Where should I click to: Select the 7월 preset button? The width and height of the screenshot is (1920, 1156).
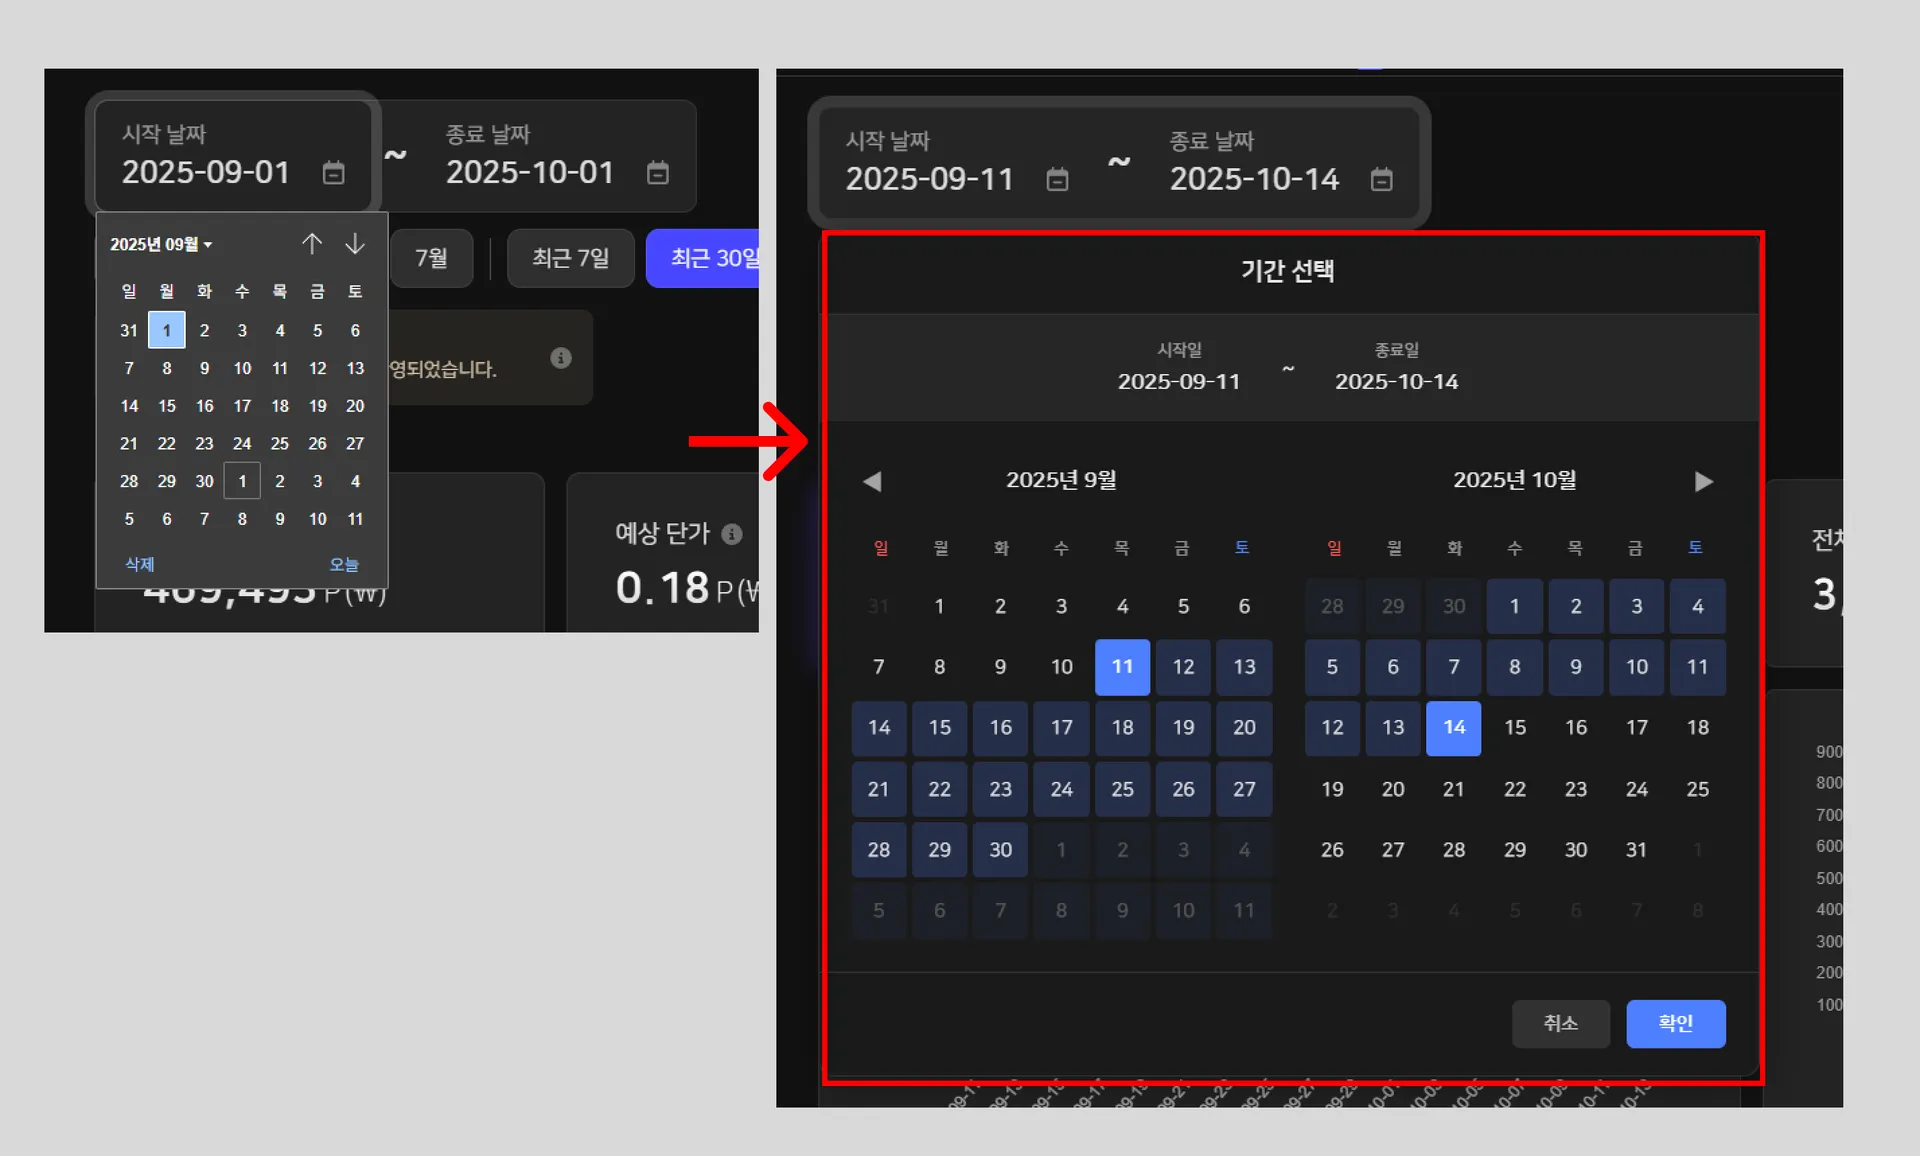tap(431, 259)
